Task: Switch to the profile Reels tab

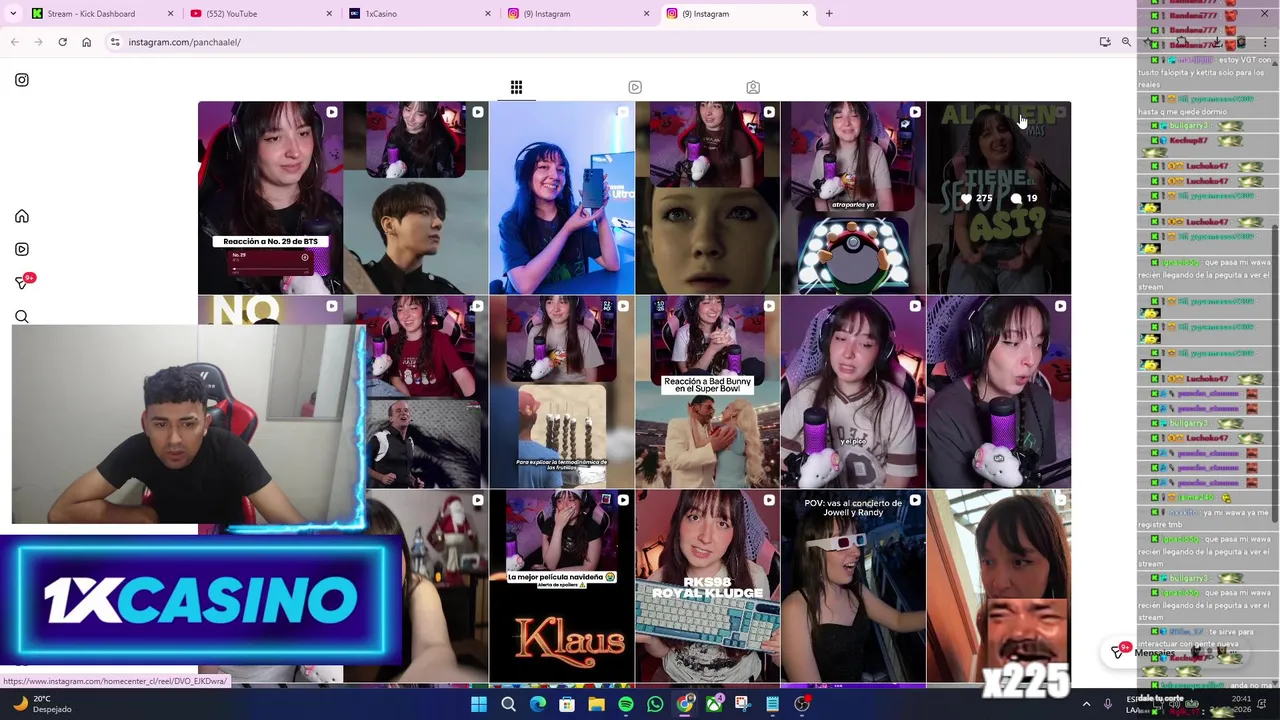Action: pos(635,87)
